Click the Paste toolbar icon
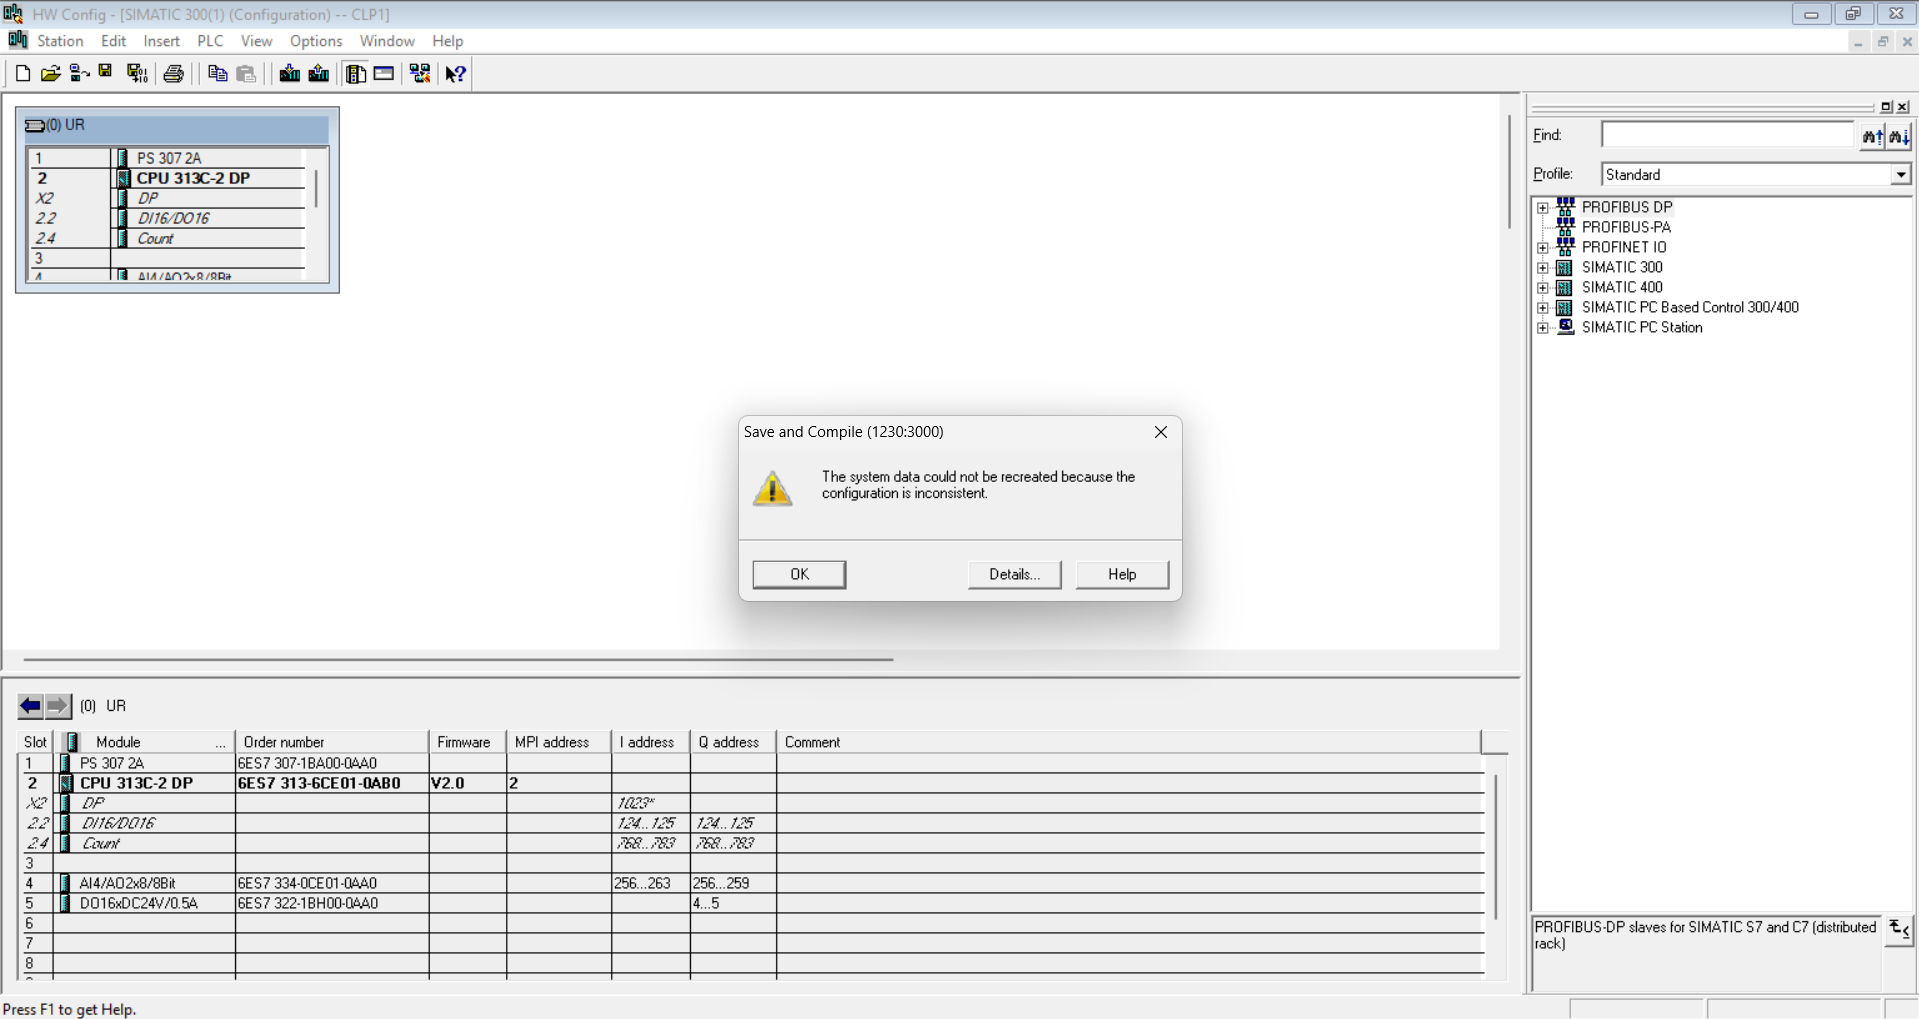 (246, 73)
